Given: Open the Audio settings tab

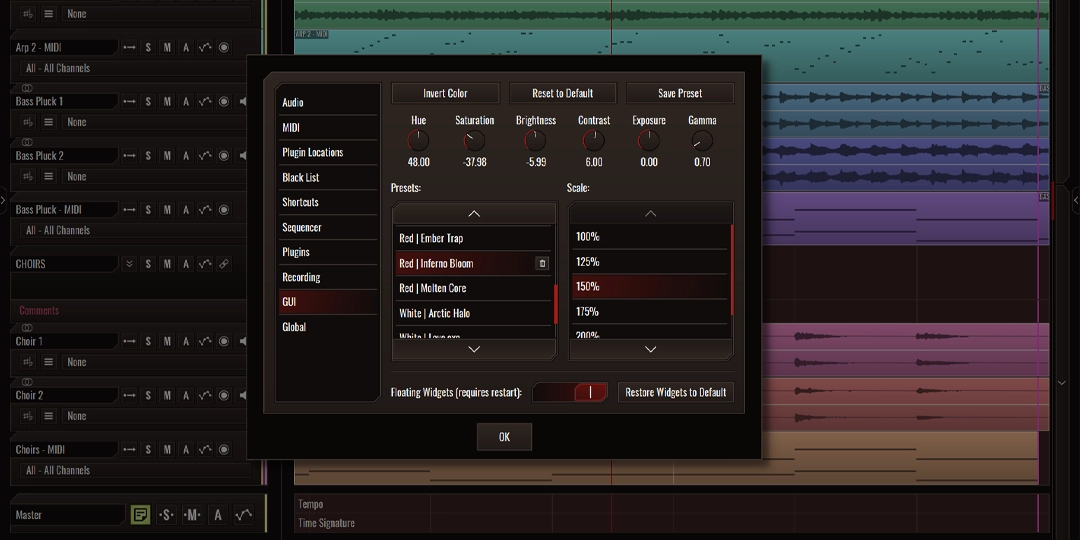Looking at the screenshot, I should (328, 103).
